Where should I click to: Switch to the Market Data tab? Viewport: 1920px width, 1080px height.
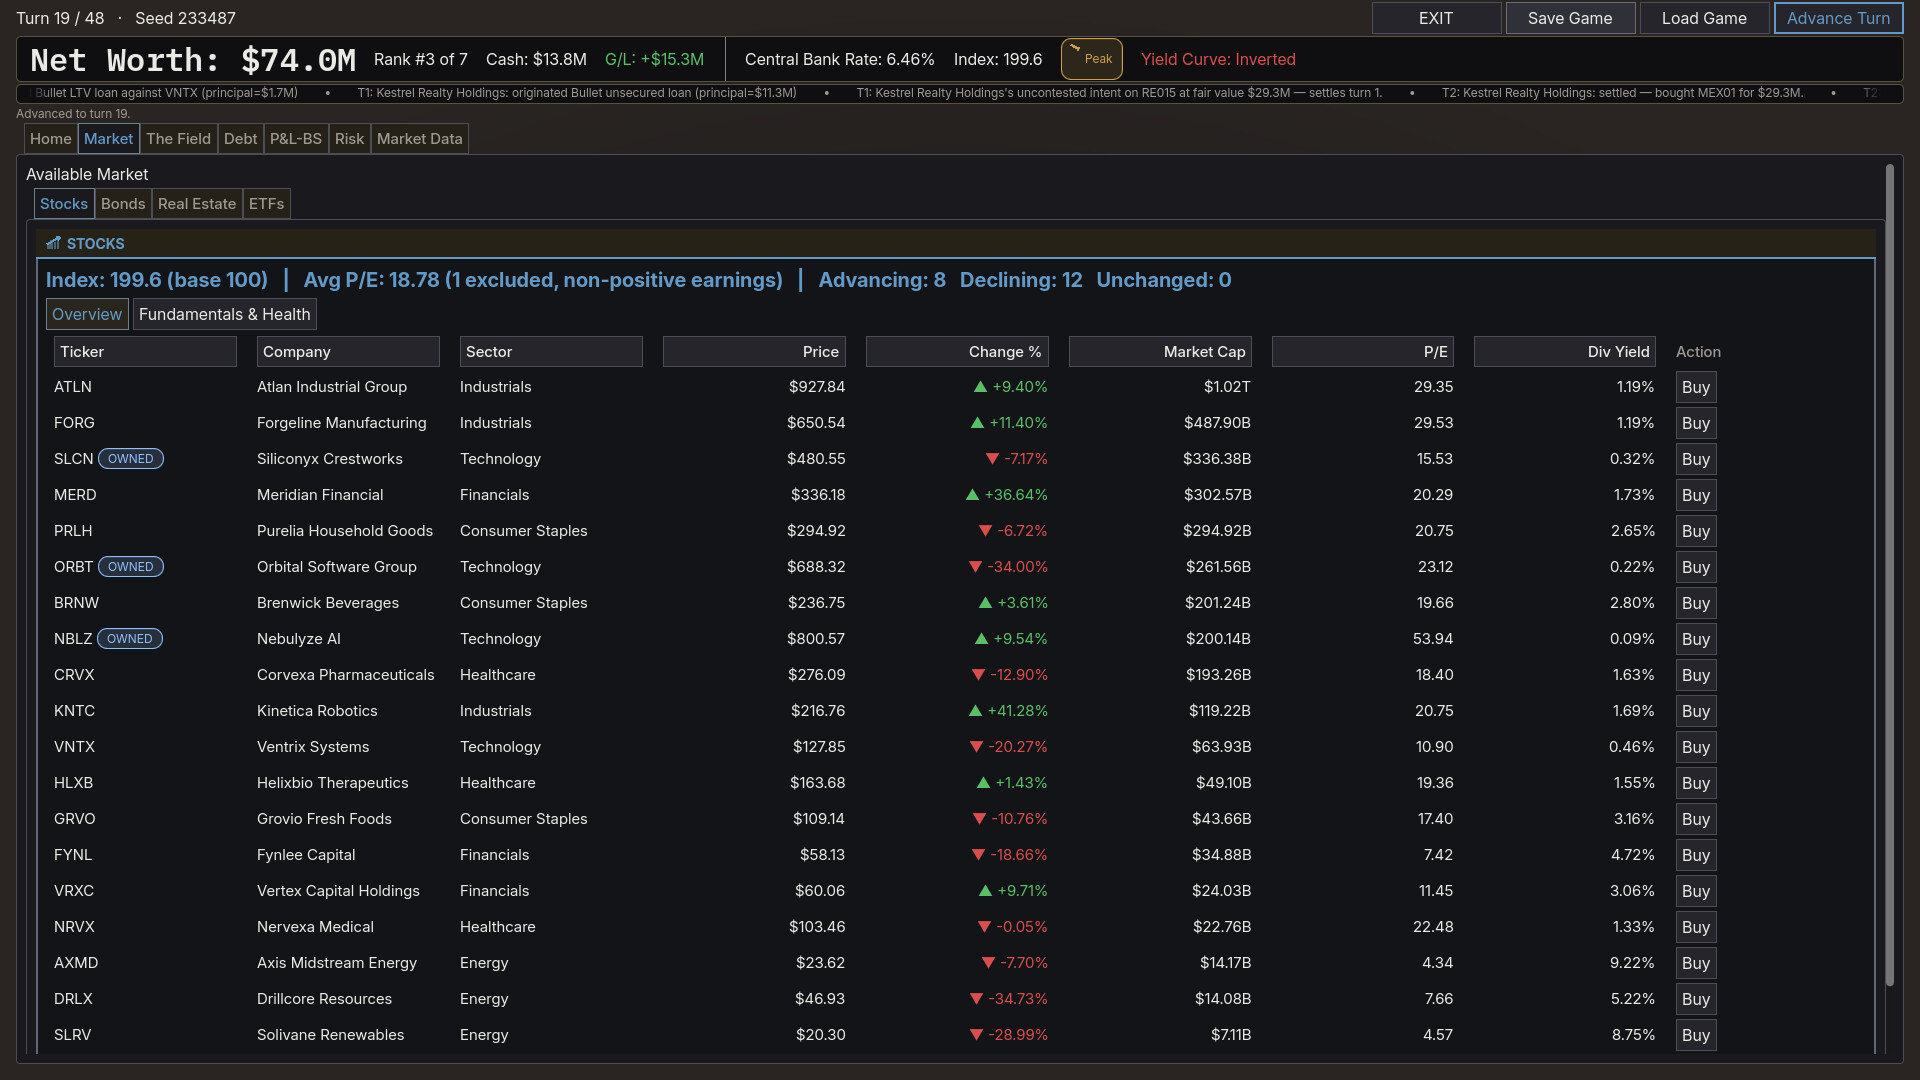click(419, 139)
